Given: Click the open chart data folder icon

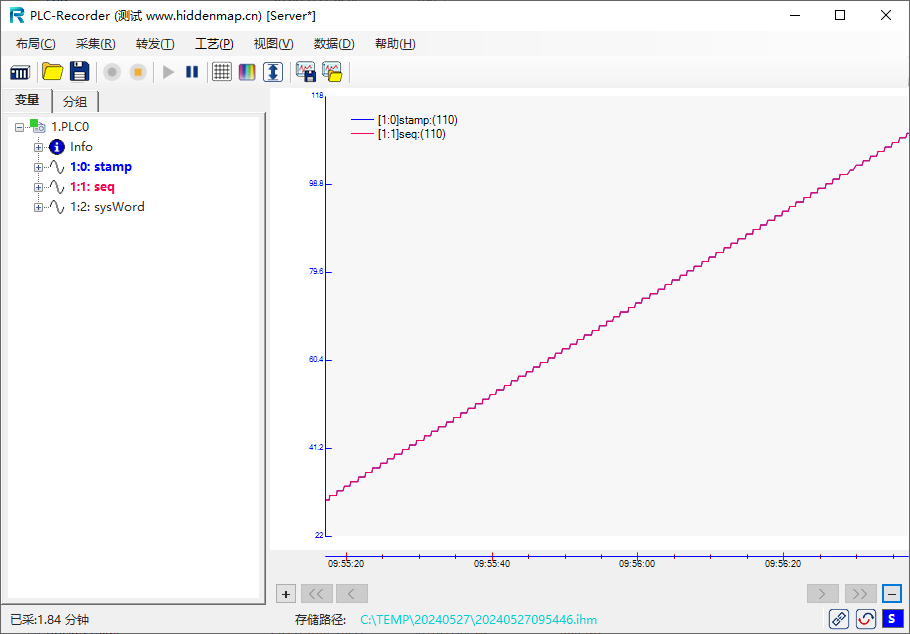Looking at the screenshot, I should (x=333, y=71).
